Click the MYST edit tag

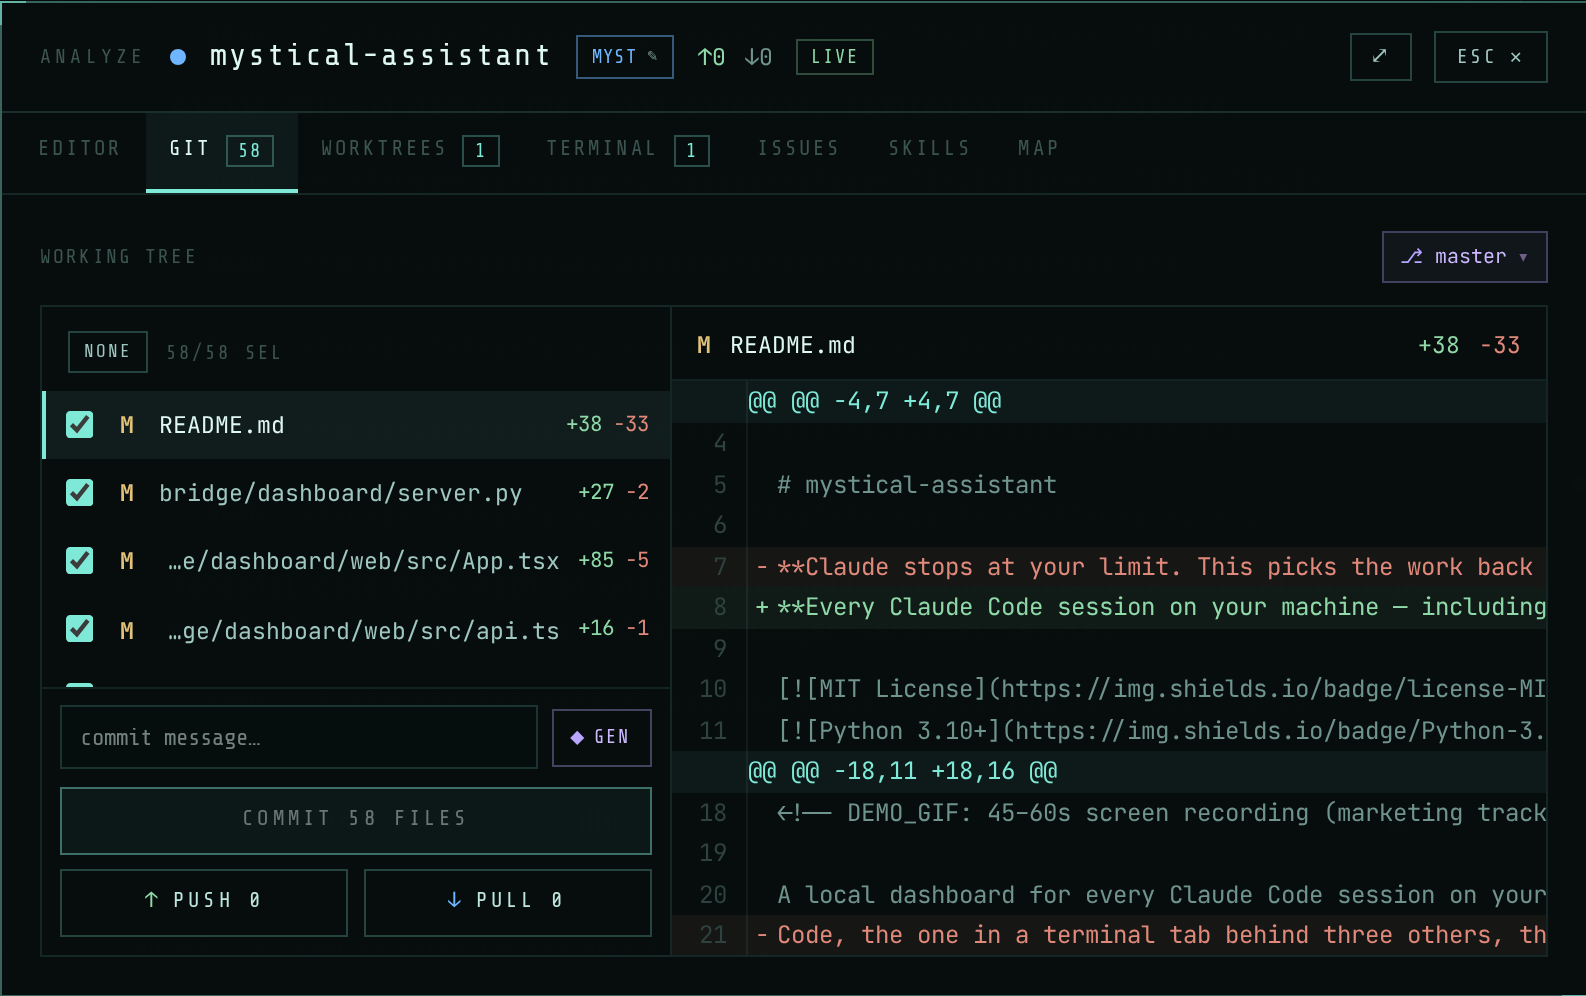(625, 57)
